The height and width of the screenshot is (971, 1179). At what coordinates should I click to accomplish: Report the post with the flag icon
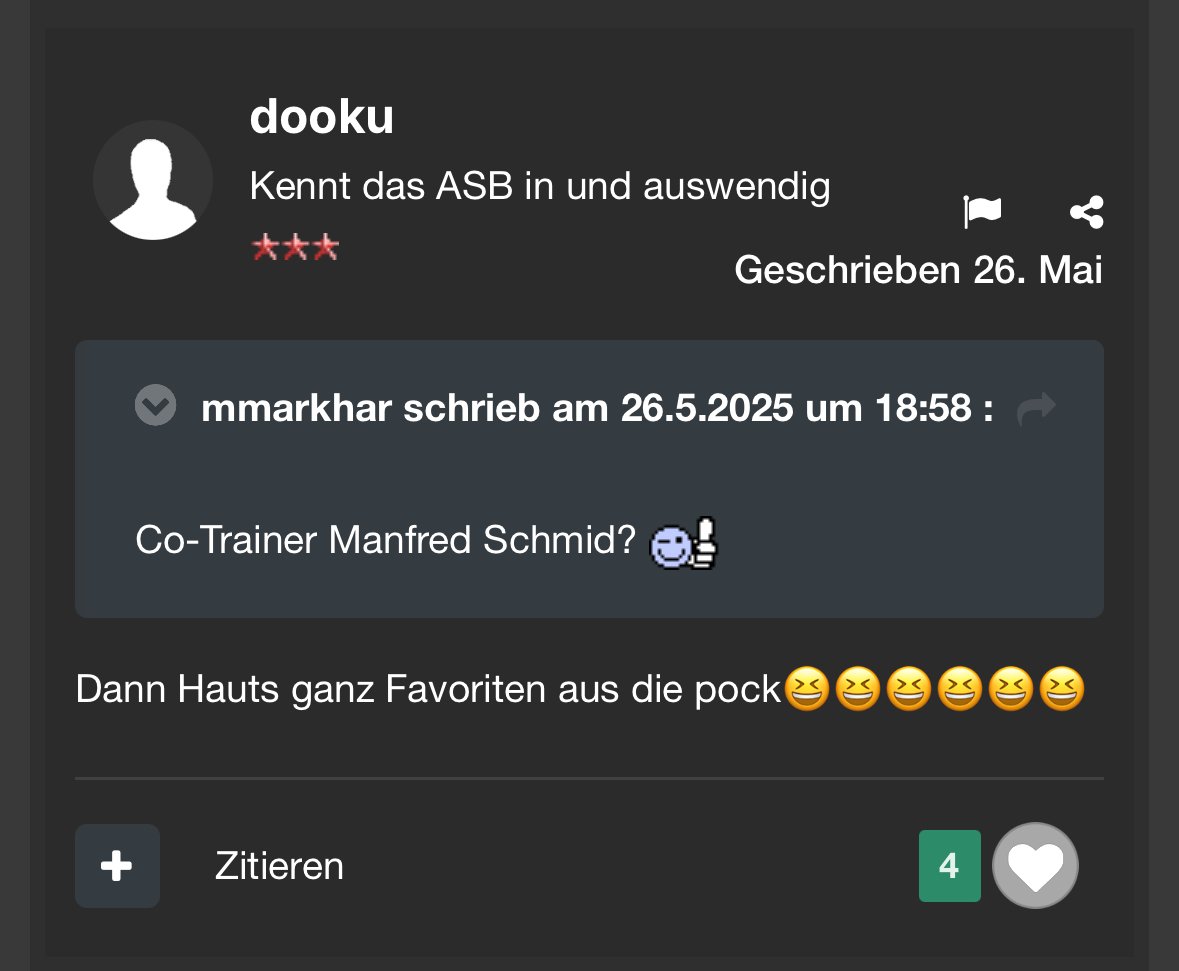(982, 212)
